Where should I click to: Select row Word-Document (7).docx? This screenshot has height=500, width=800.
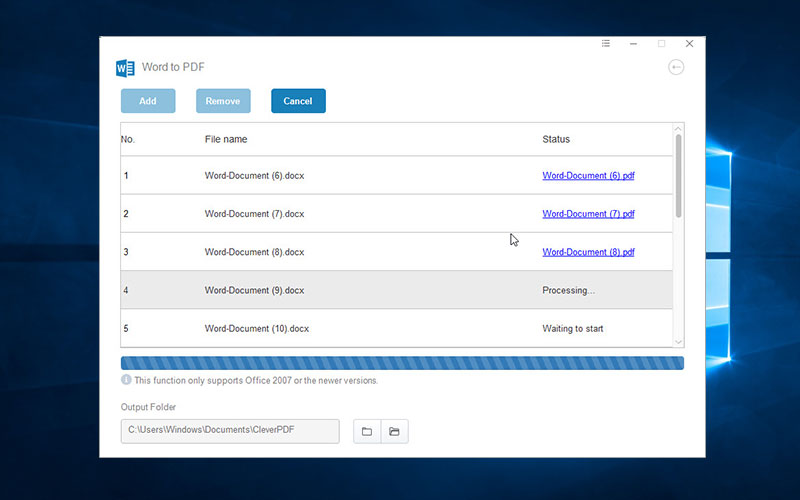396,213
